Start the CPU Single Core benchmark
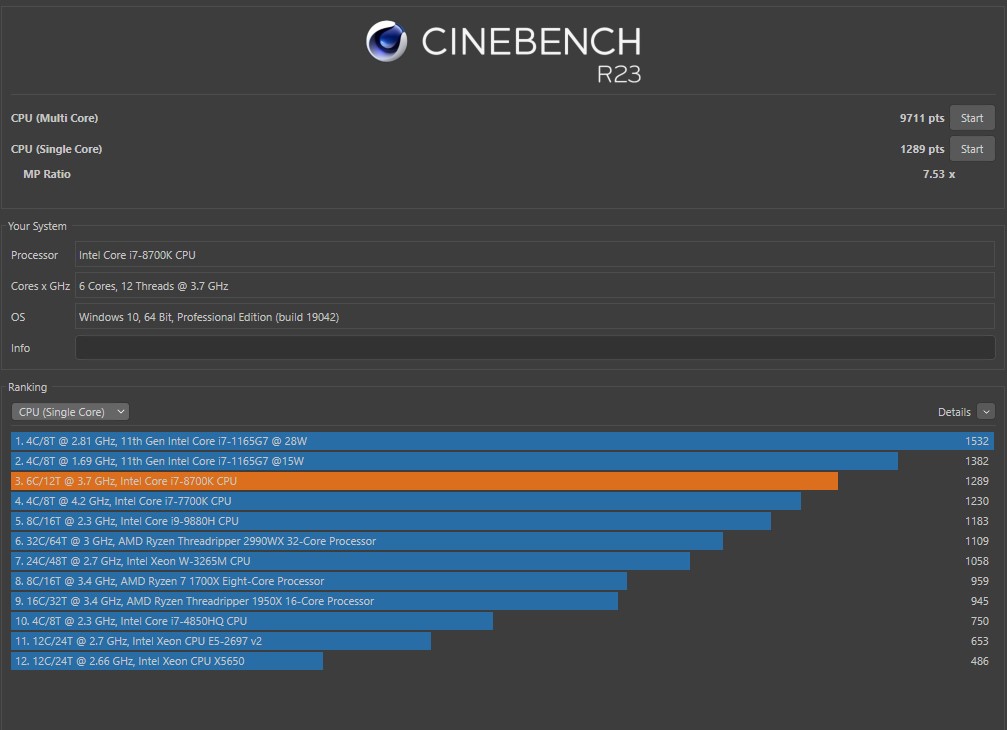 click(x=972, y=149)
